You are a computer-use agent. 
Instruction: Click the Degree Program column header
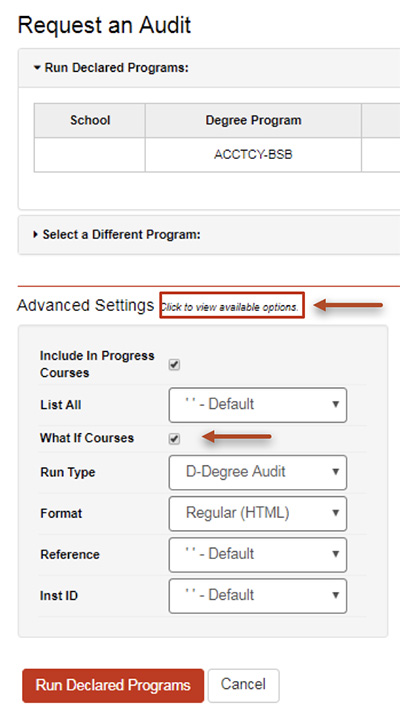(253, 121)
